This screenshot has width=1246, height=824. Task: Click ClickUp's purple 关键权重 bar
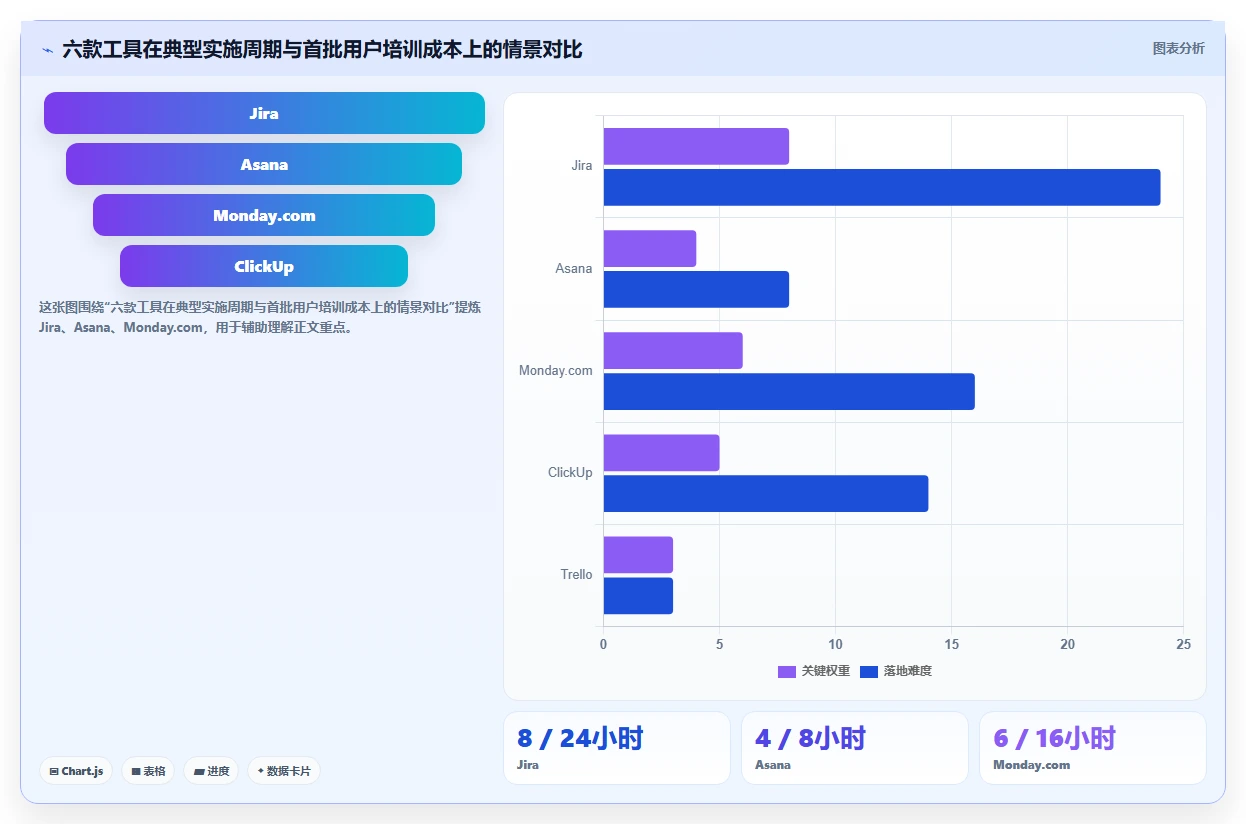(x=661, y=452)
